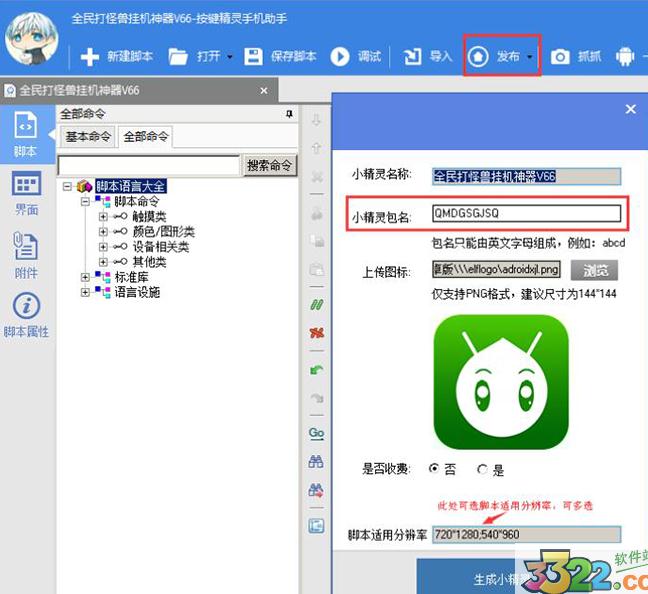Switch to the 基本命令 tab
This screenshot has height=594, width=648.
[88, 136]
